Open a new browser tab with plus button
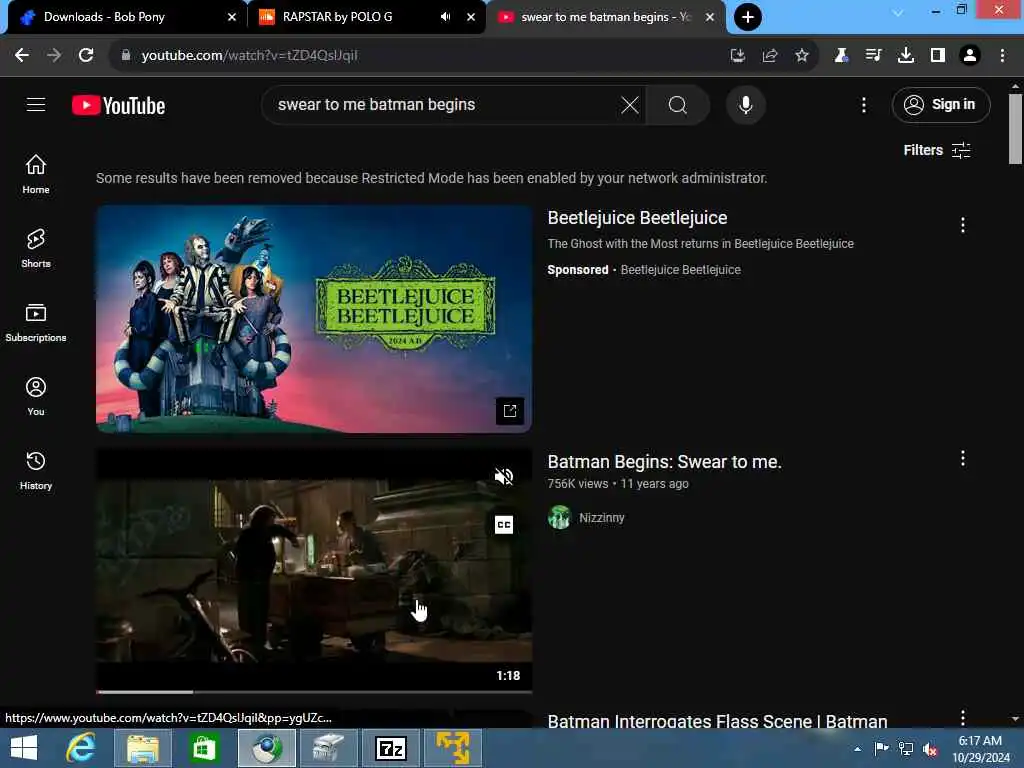Screen dimensions: 1024x768 (747, 17)
